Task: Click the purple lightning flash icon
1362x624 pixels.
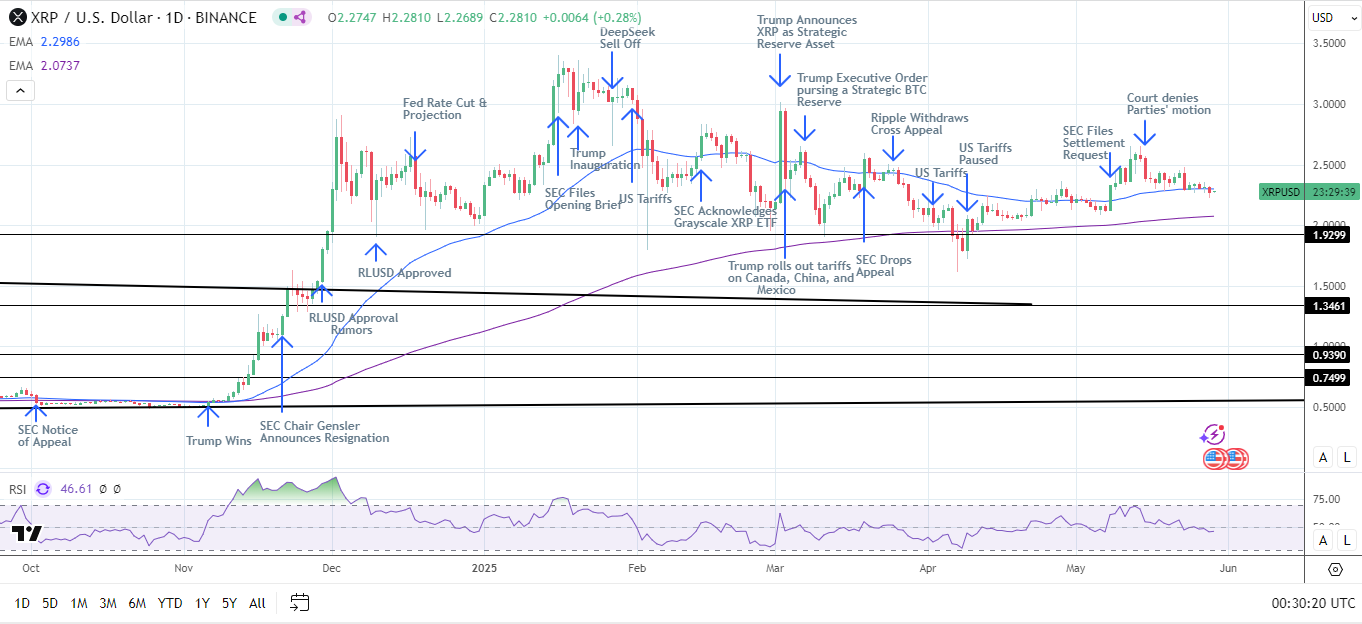Action: pos(1213,435)
